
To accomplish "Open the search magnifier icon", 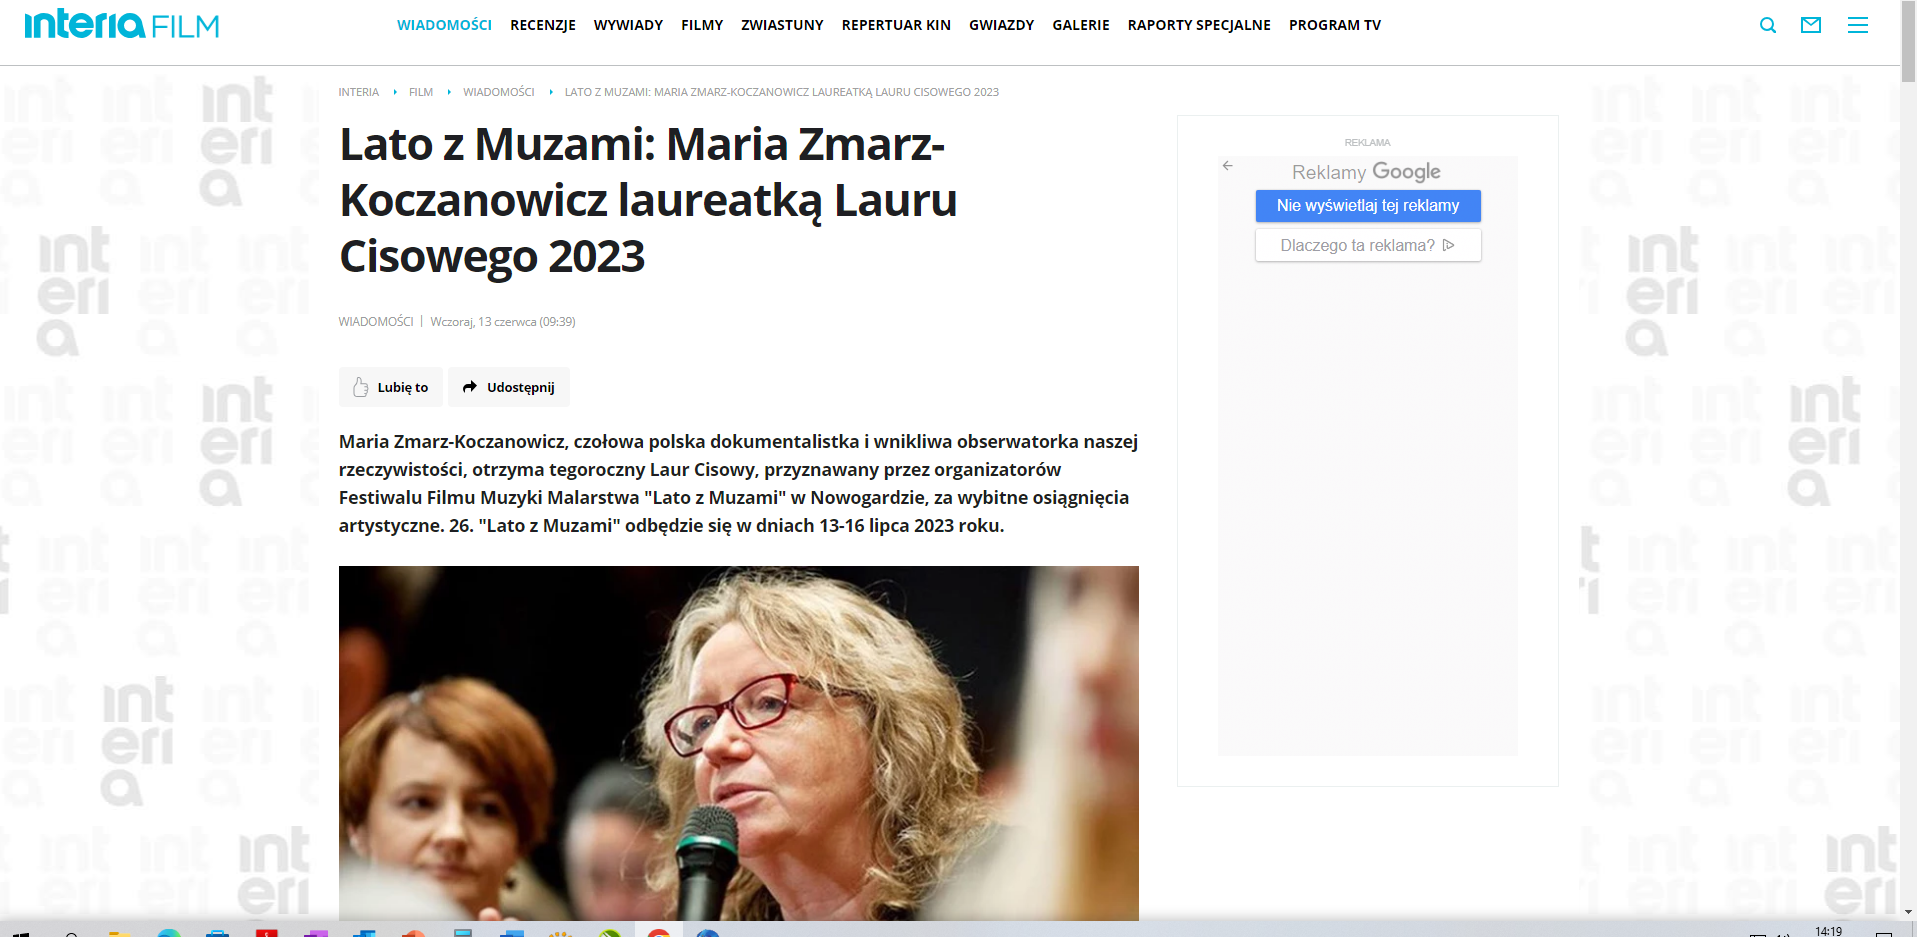I will (1767, 25).
